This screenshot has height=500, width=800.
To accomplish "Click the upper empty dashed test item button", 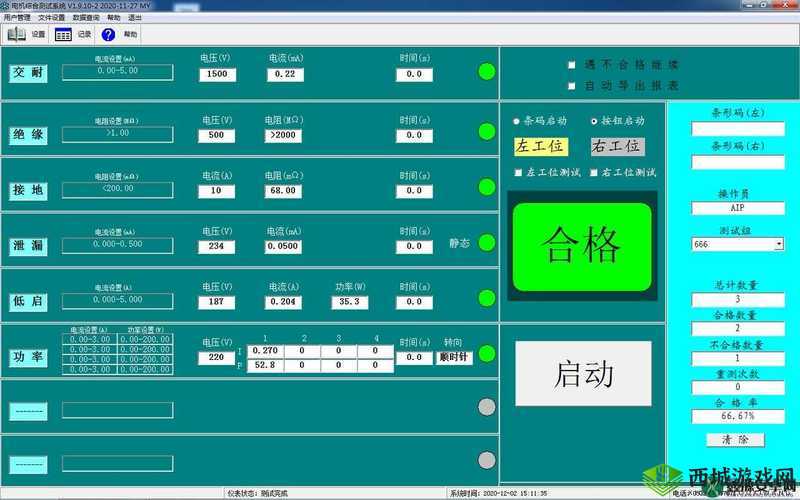I will (x=28, y=411).
